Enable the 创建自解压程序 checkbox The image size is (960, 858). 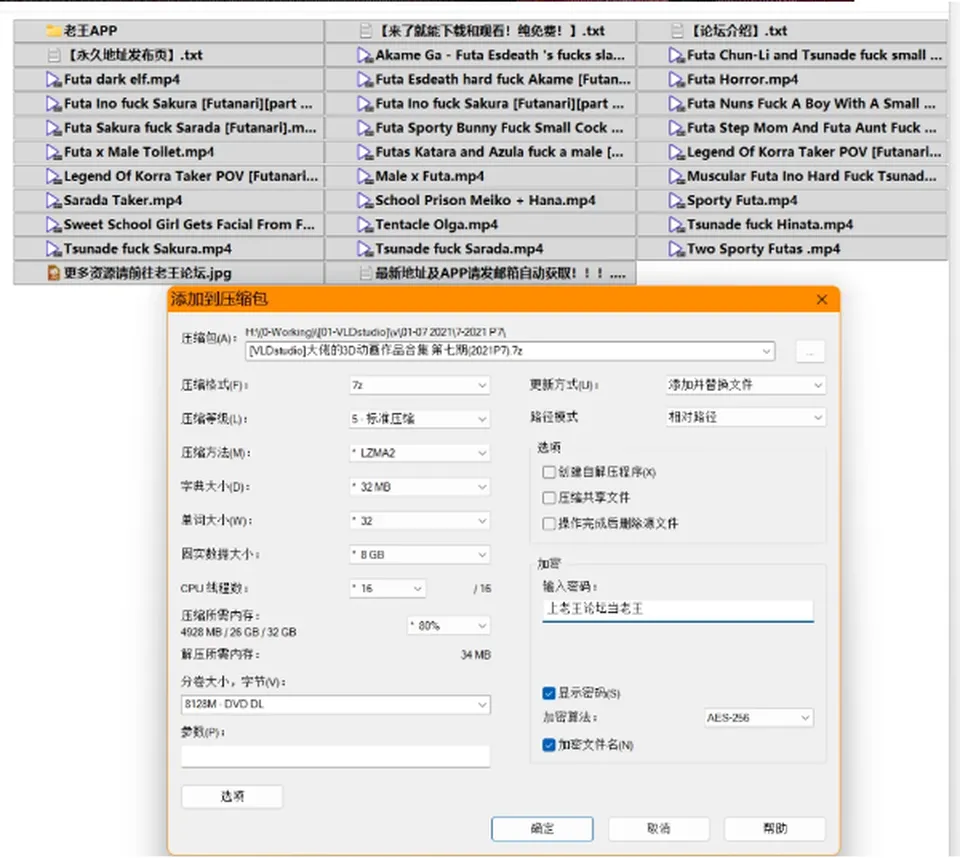point(549,472)
